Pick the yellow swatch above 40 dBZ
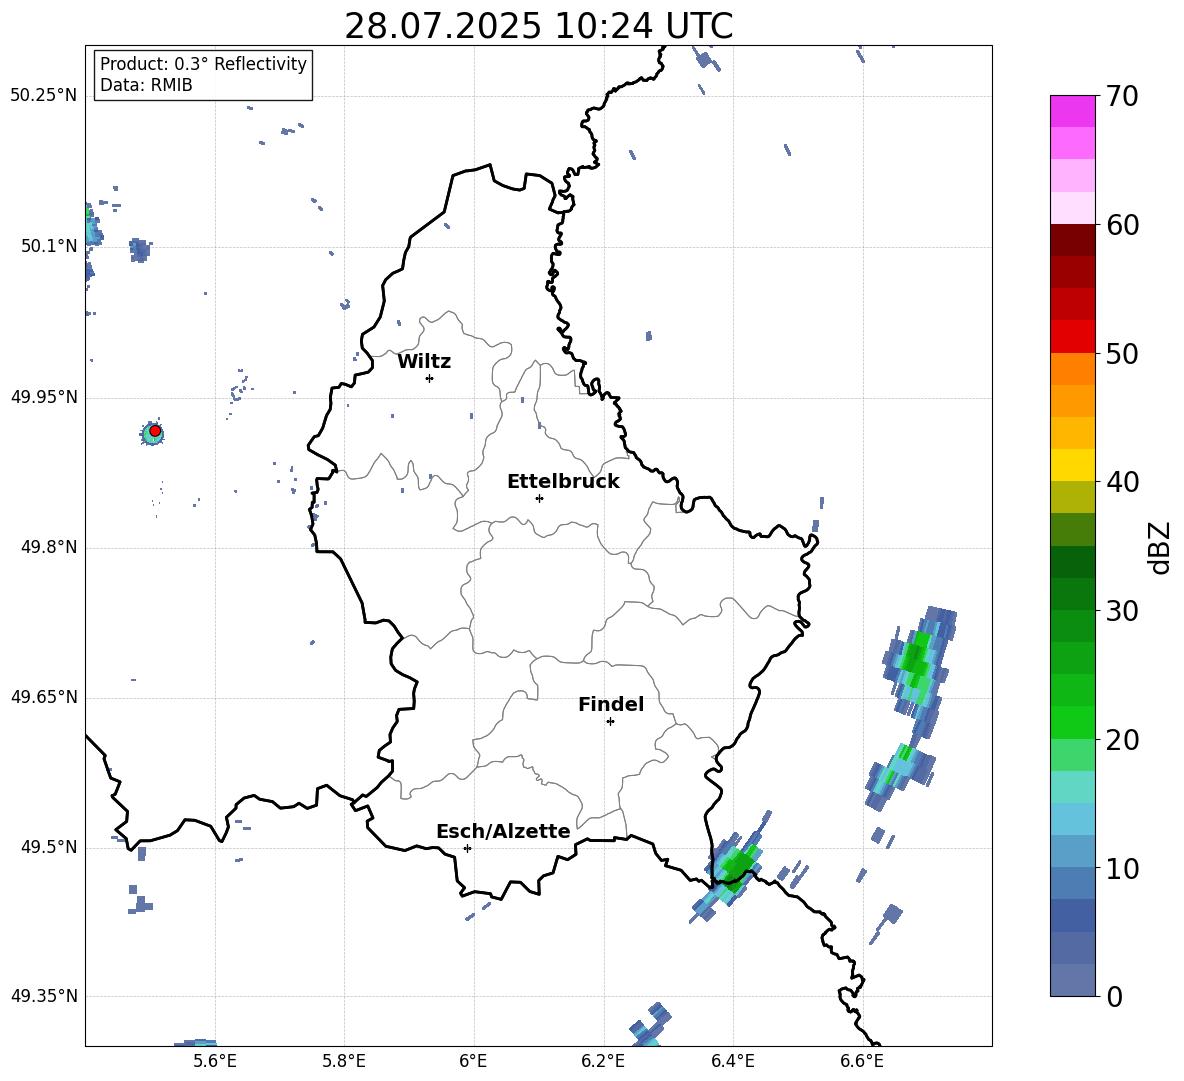The image size is (1184, 1081). coord(1072,465)
